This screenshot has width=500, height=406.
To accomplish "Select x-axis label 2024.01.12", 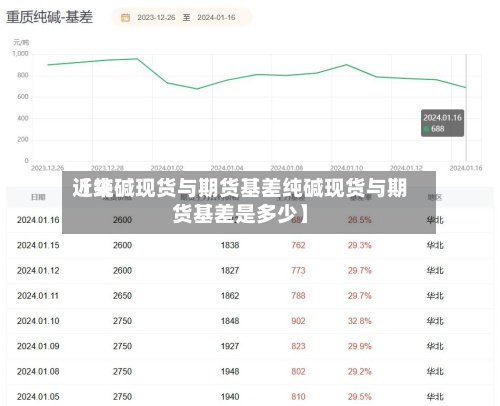I will [406, 168].
